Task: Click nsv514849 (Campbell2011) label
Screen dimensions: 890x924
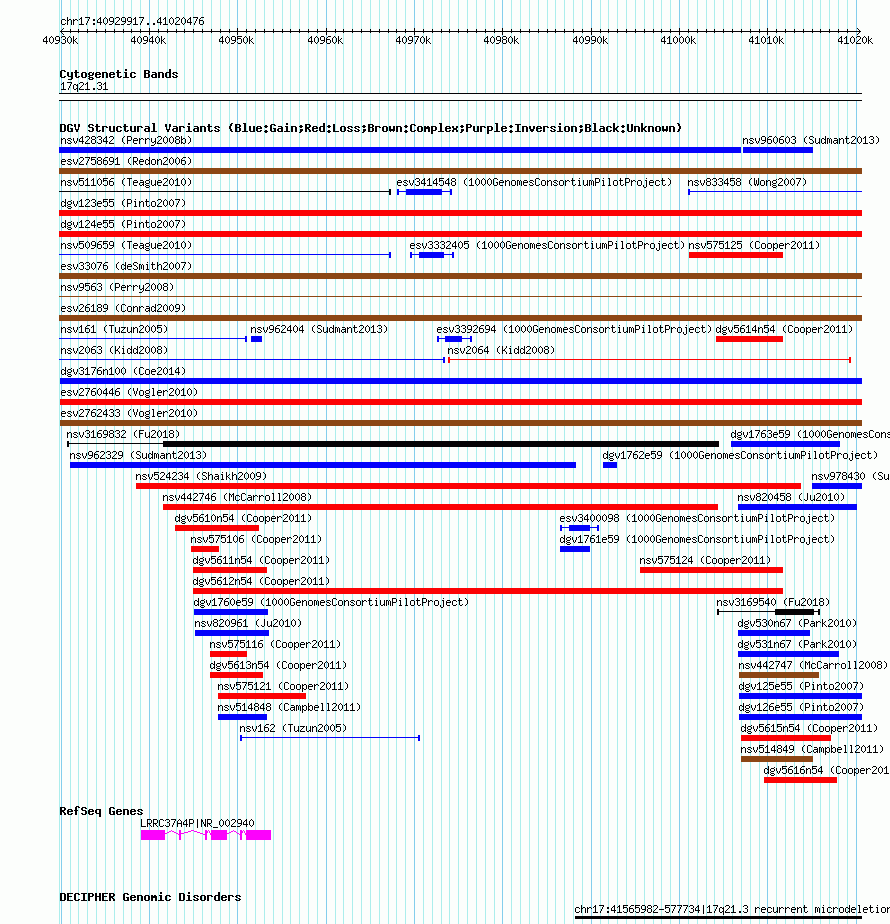Action: 812,750
